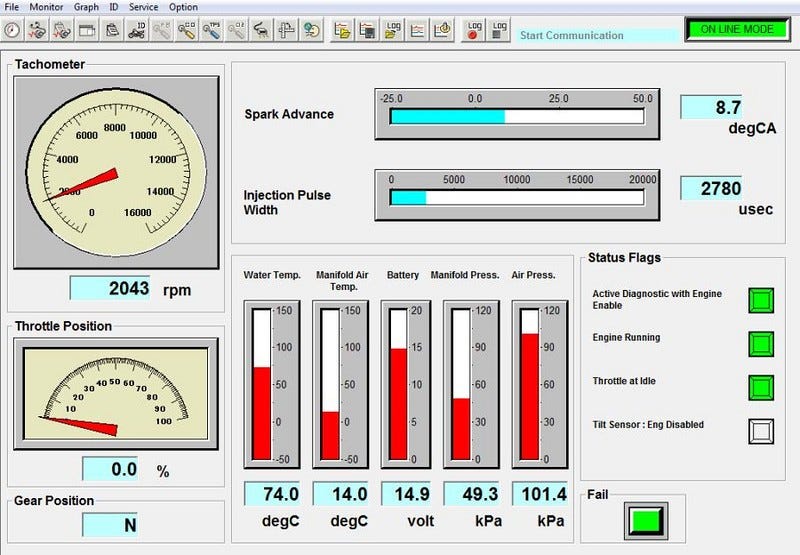Click the greyed F/I wrench icon
Screen dimensions: 800x555
point(162,30)
